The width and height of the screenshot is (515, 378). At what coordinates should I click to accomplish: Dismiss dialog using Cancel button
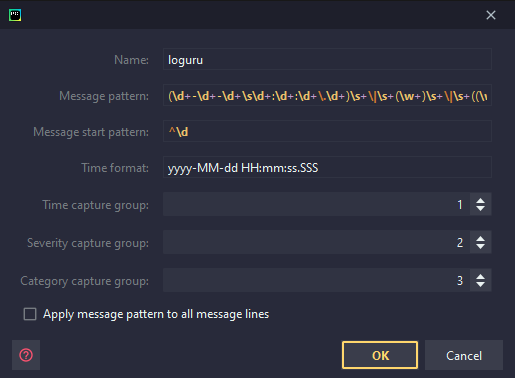[464, 355]
